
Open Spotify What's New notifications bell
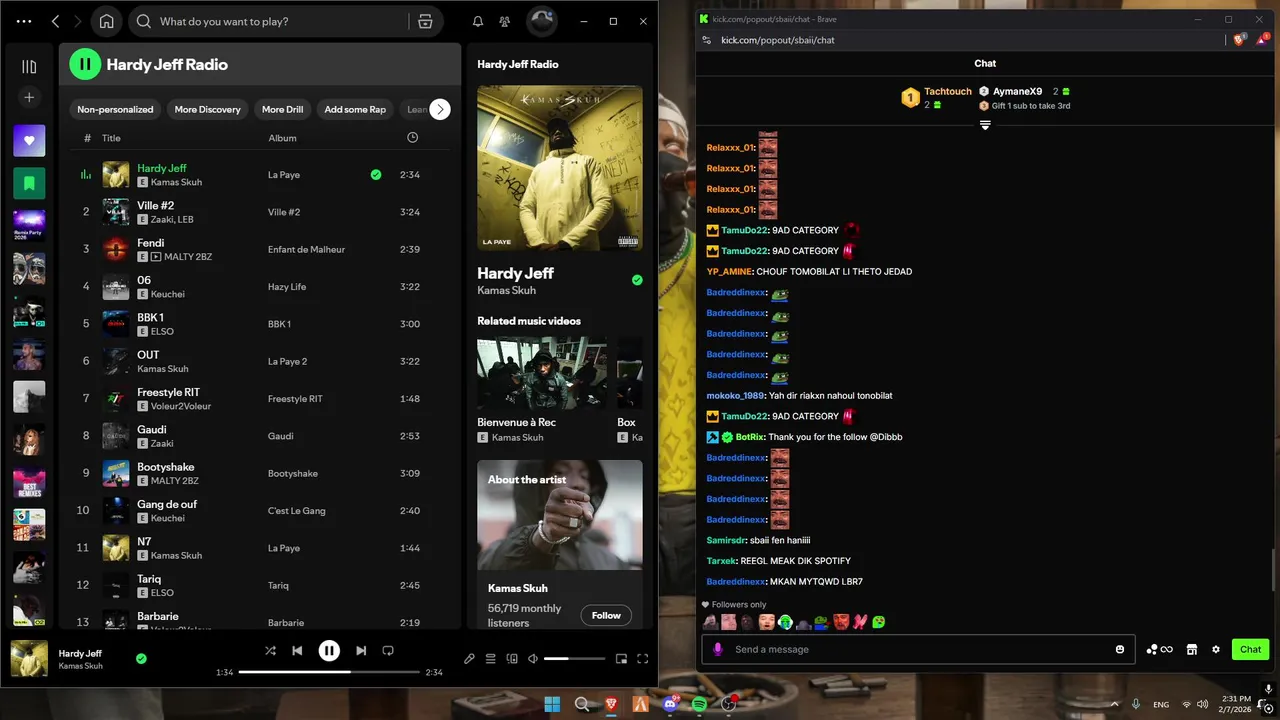[x=478, y=21]
